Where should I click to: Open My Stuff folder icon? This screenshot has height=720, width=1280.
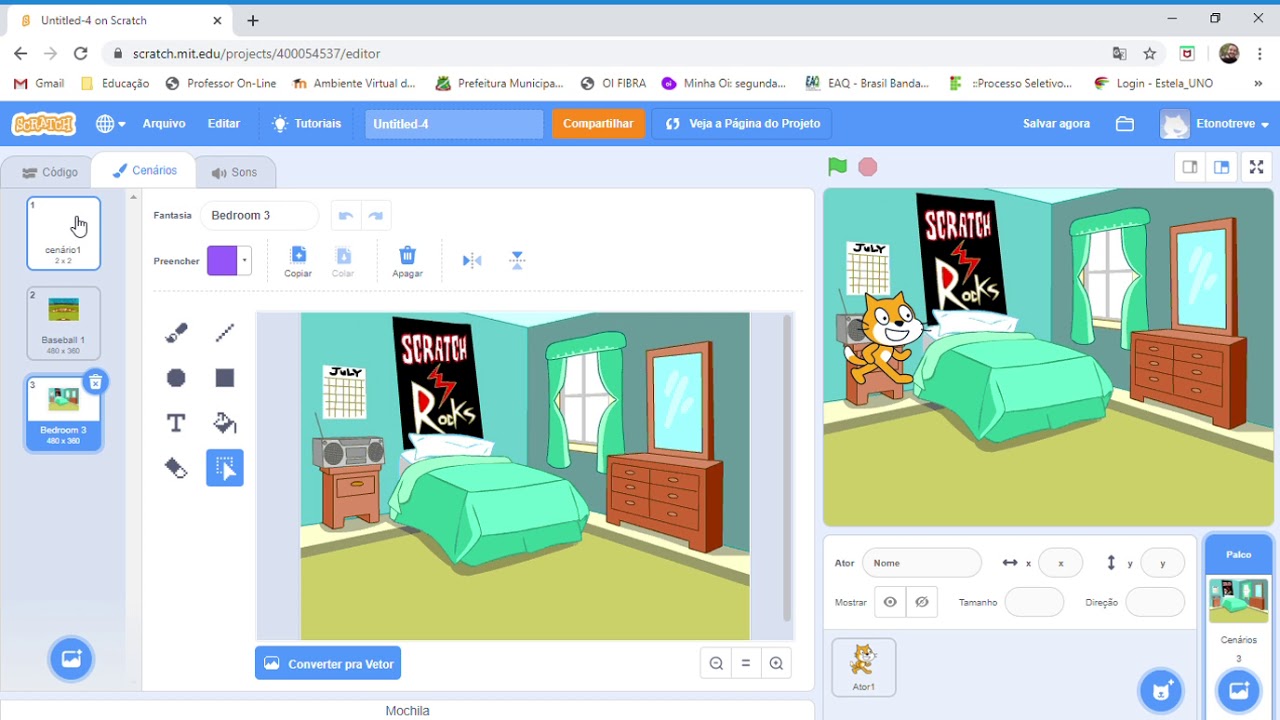(1125, 124)
